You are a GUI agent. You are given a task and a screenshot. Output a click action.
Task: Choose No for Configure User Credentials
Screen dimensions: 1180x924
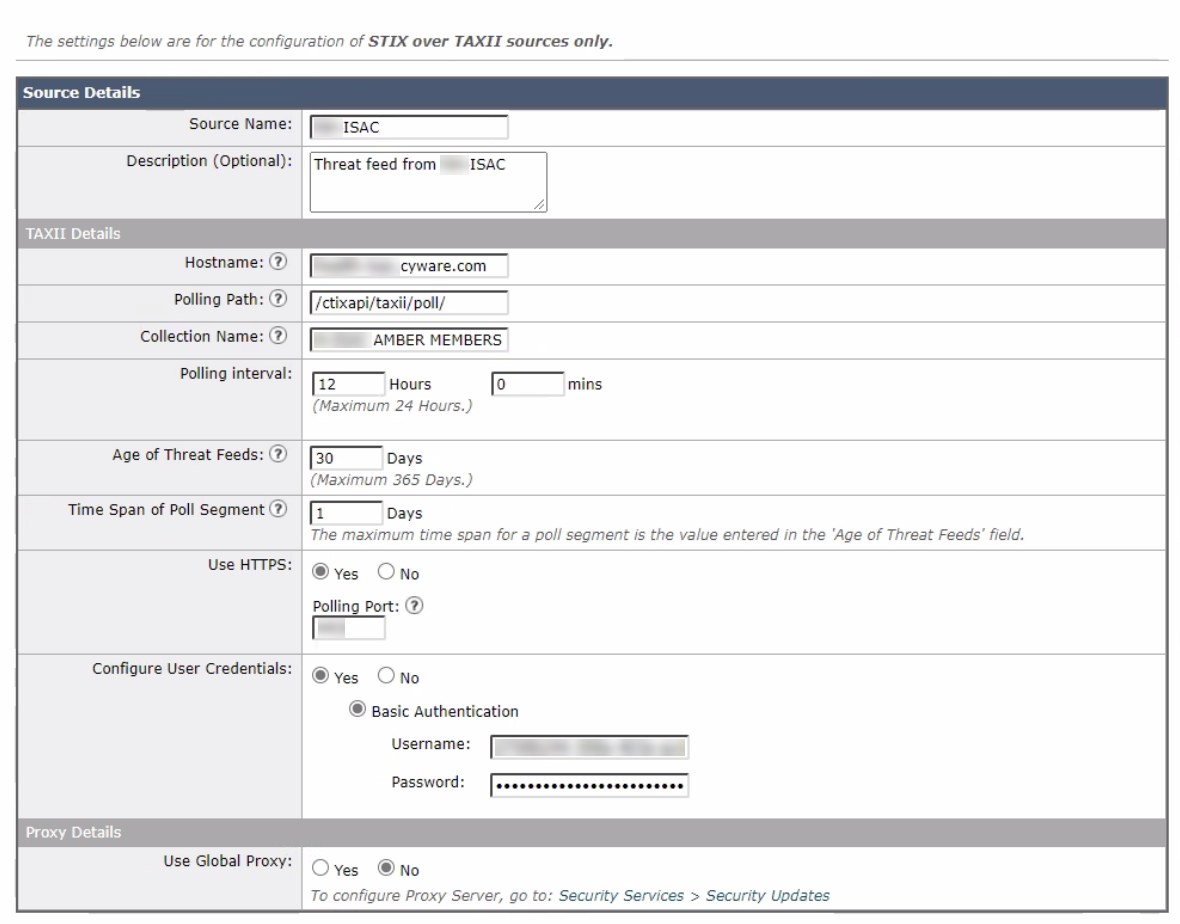(384, 677)
